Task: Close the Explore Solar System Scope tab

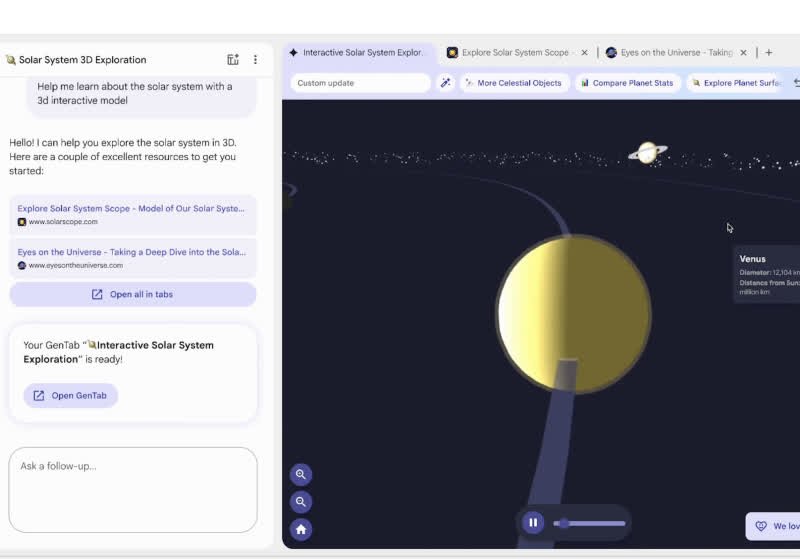Action: tap(583, 52)
